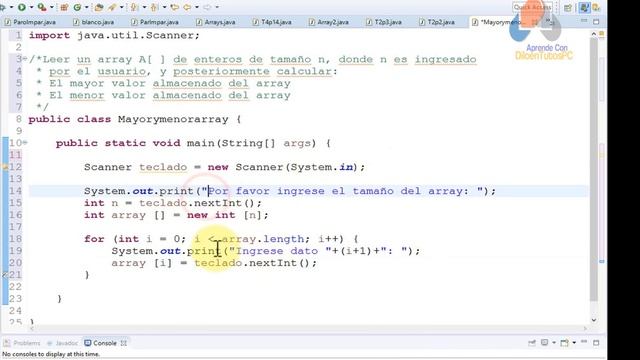Screen dimensions: 640x360
Task: Click the yellow warning square in overview ruler
Action: coord(602,35)
